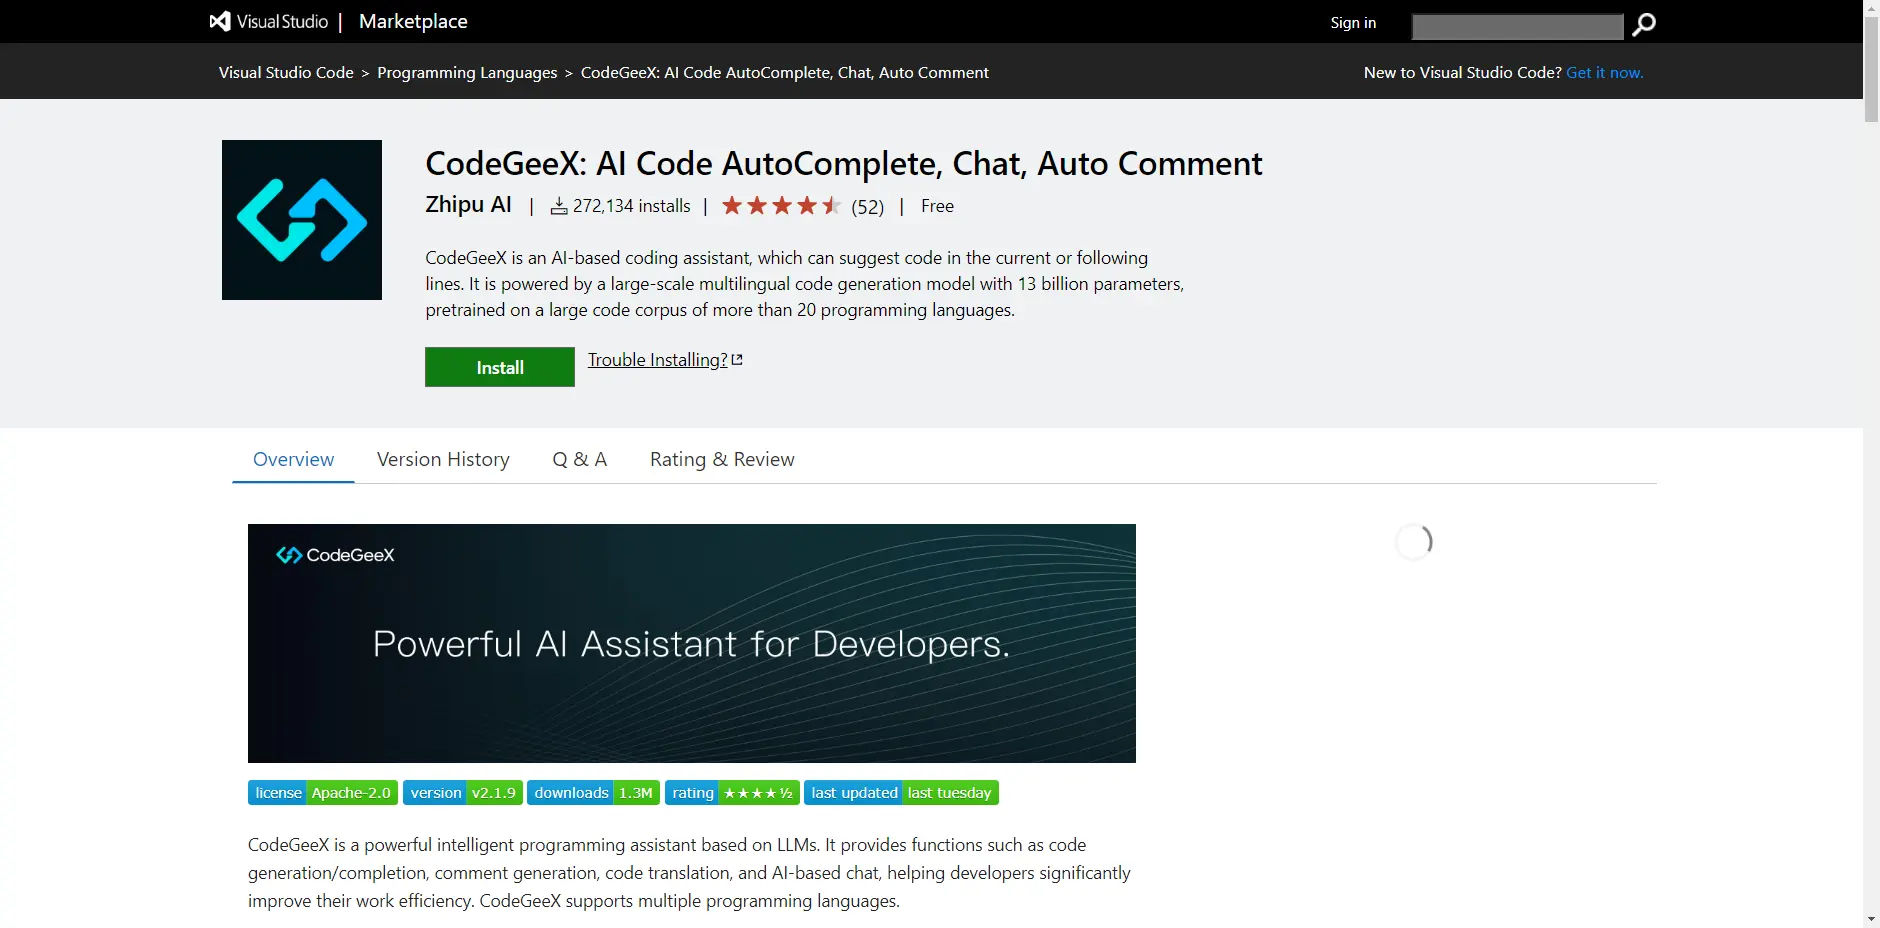This screenshot has height=928, width=1880.
Task: Click the star rating icons
Action: click(781, 206)
